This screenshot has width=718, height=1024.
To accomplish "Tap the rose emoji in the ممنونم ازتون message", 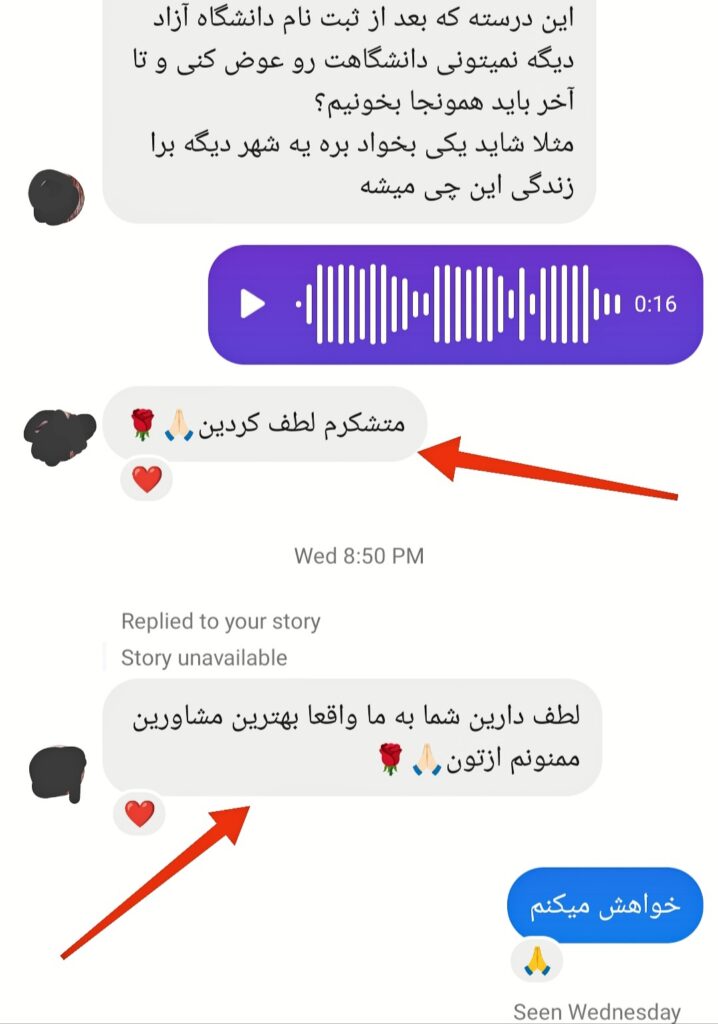I will coord(391,759).
